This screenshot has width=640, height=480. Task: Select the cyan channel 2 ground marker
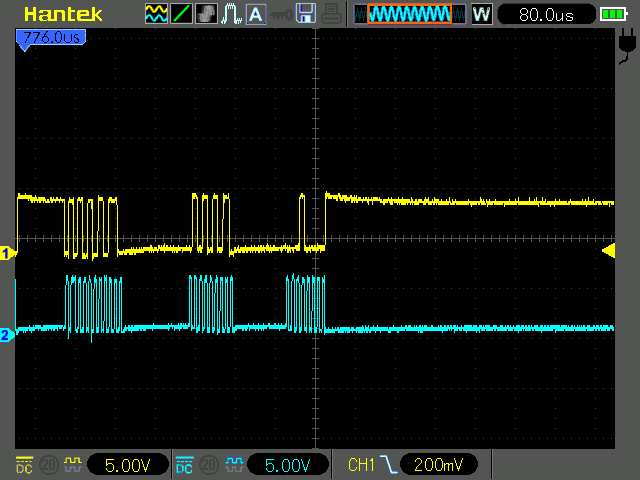[x=7, y=335]
